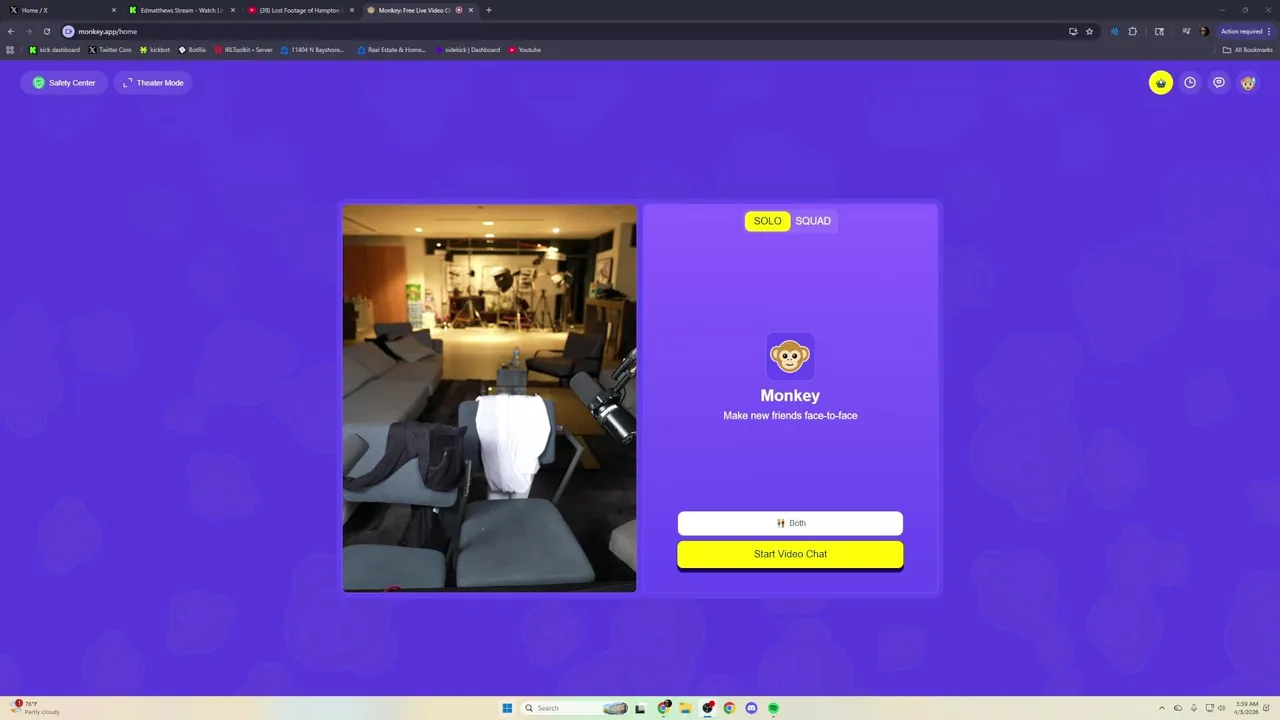
Task: Open the monkey profile avatar
Action: [x=1248, y=83]
